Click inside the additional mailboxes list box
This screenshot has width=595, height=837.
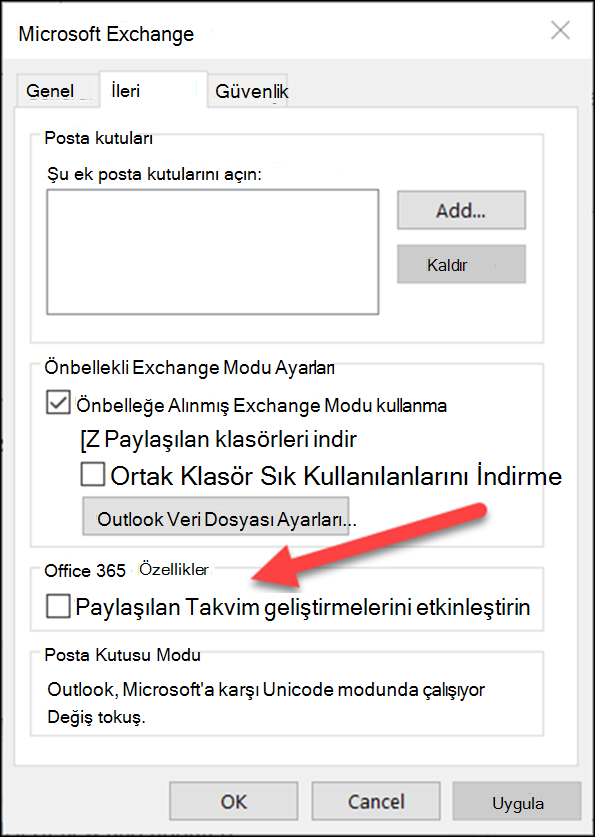coord(212,252)
